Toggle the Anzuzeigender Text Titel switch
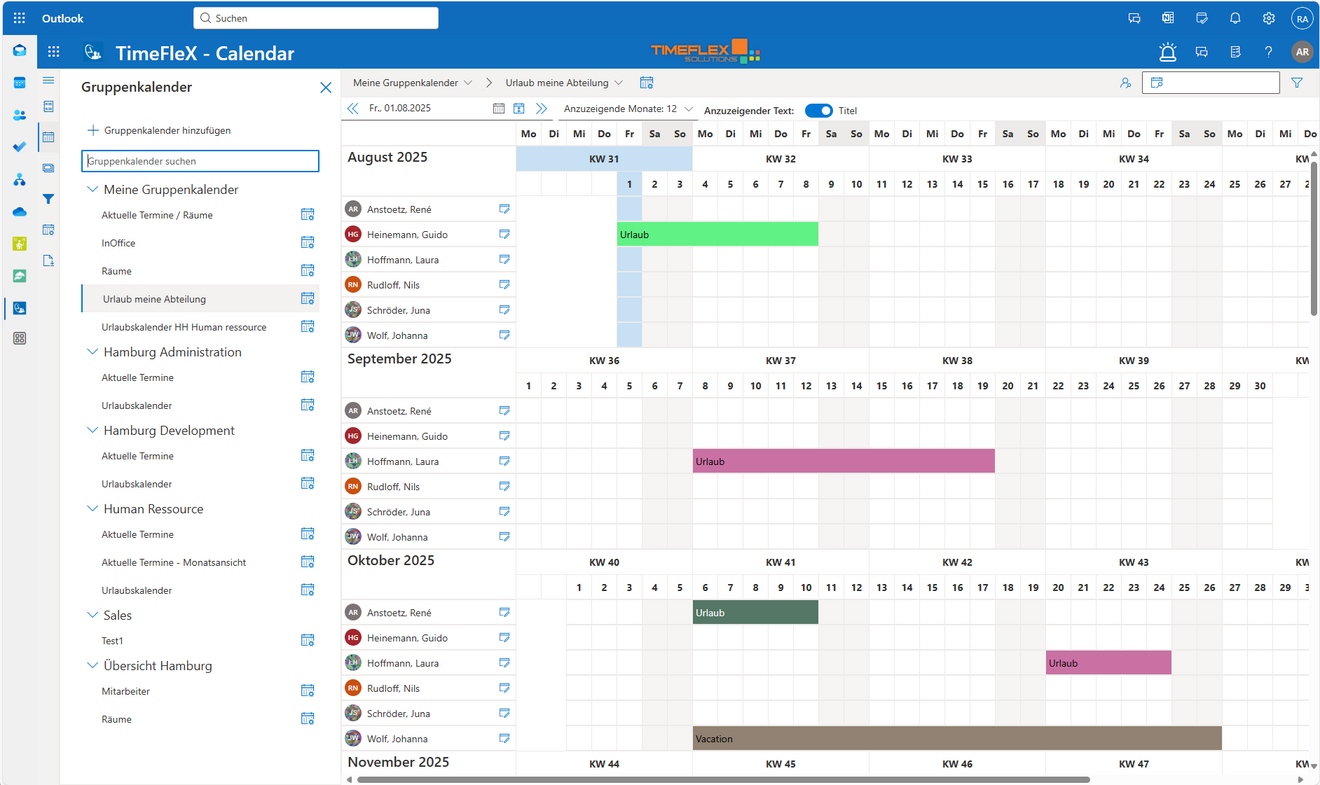 (819, 110)
